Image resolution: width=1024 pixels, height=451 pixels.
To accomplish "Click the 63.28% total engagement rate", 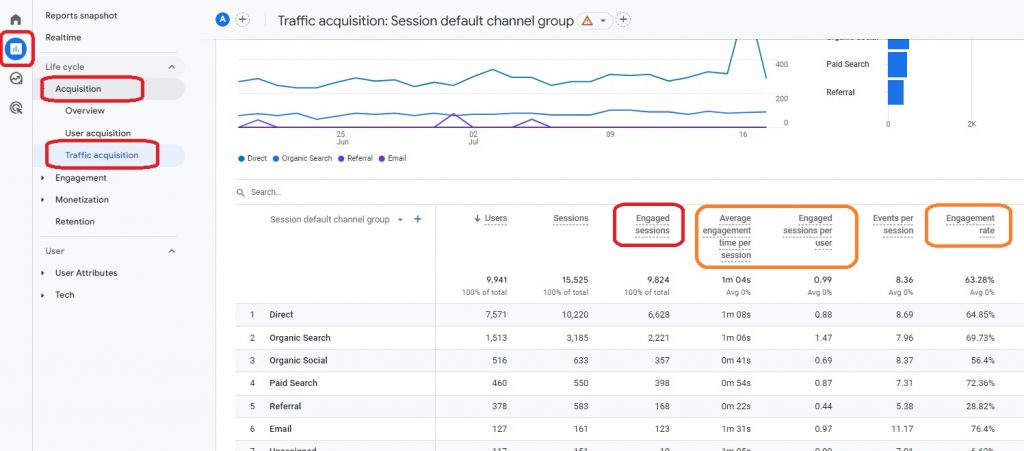I will point(980,280).
